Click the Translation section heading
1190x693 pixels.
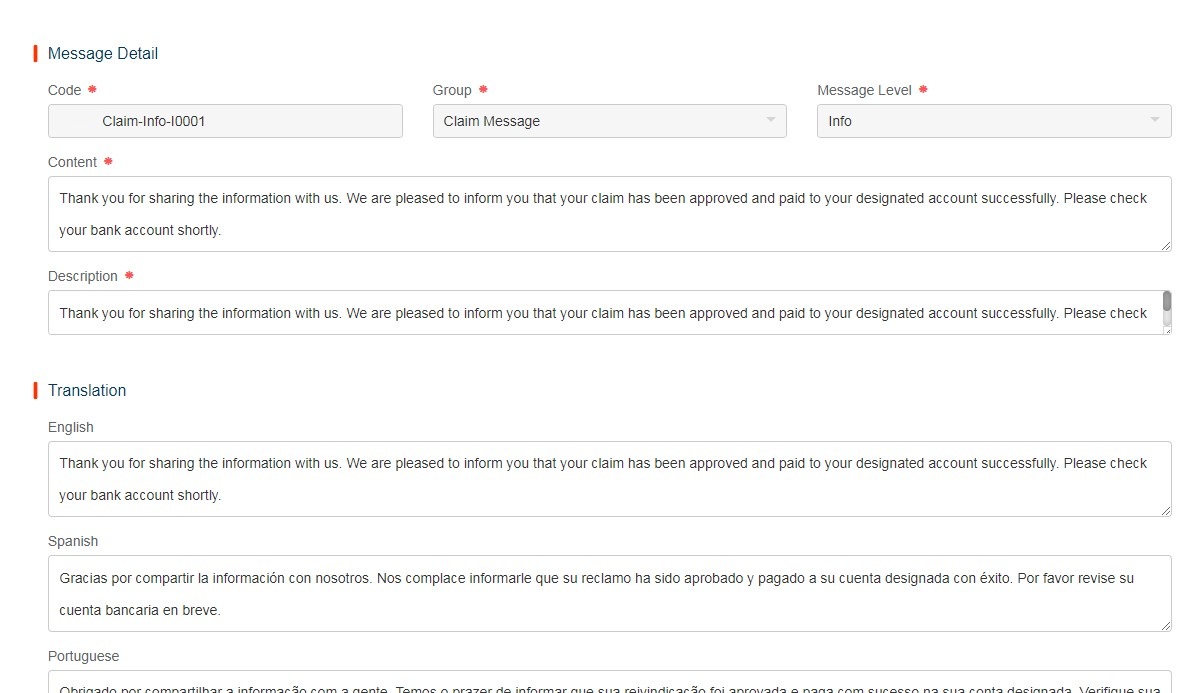tap(87, 391)
